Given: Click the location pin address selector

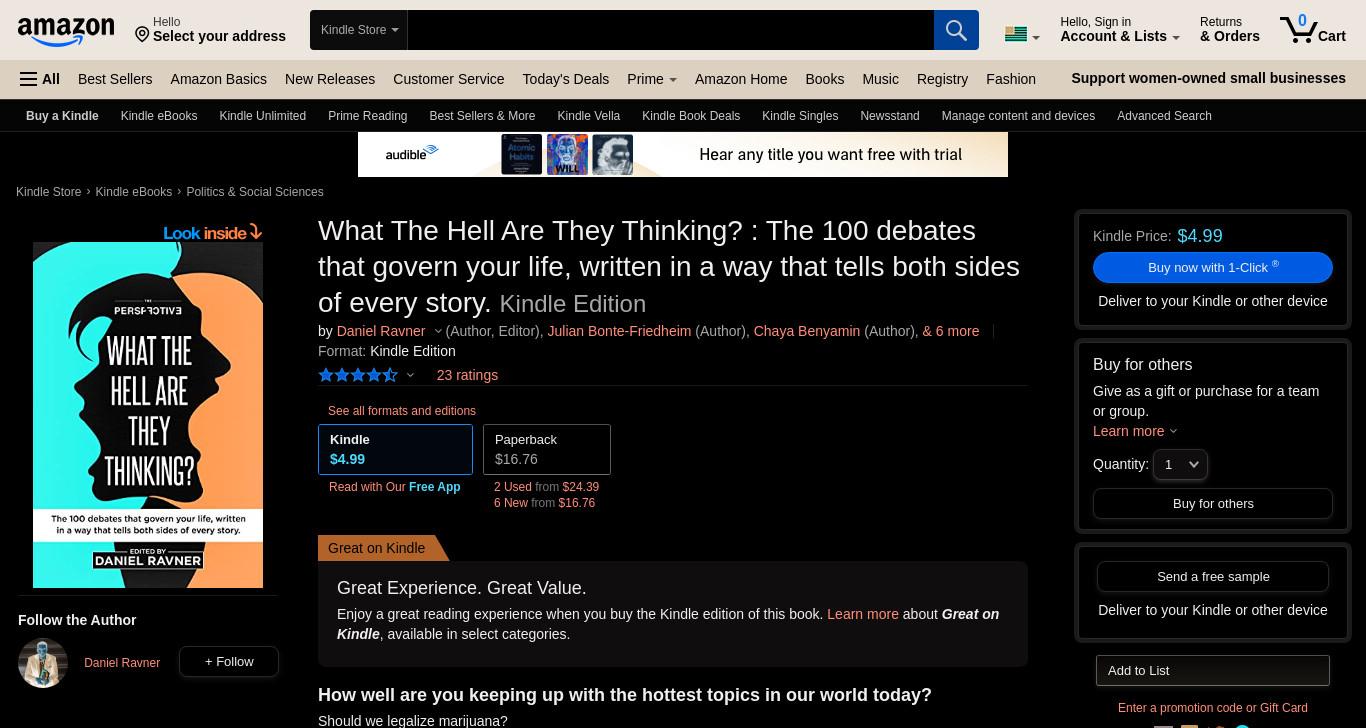Looking at the screenshot, I should 211,29.
